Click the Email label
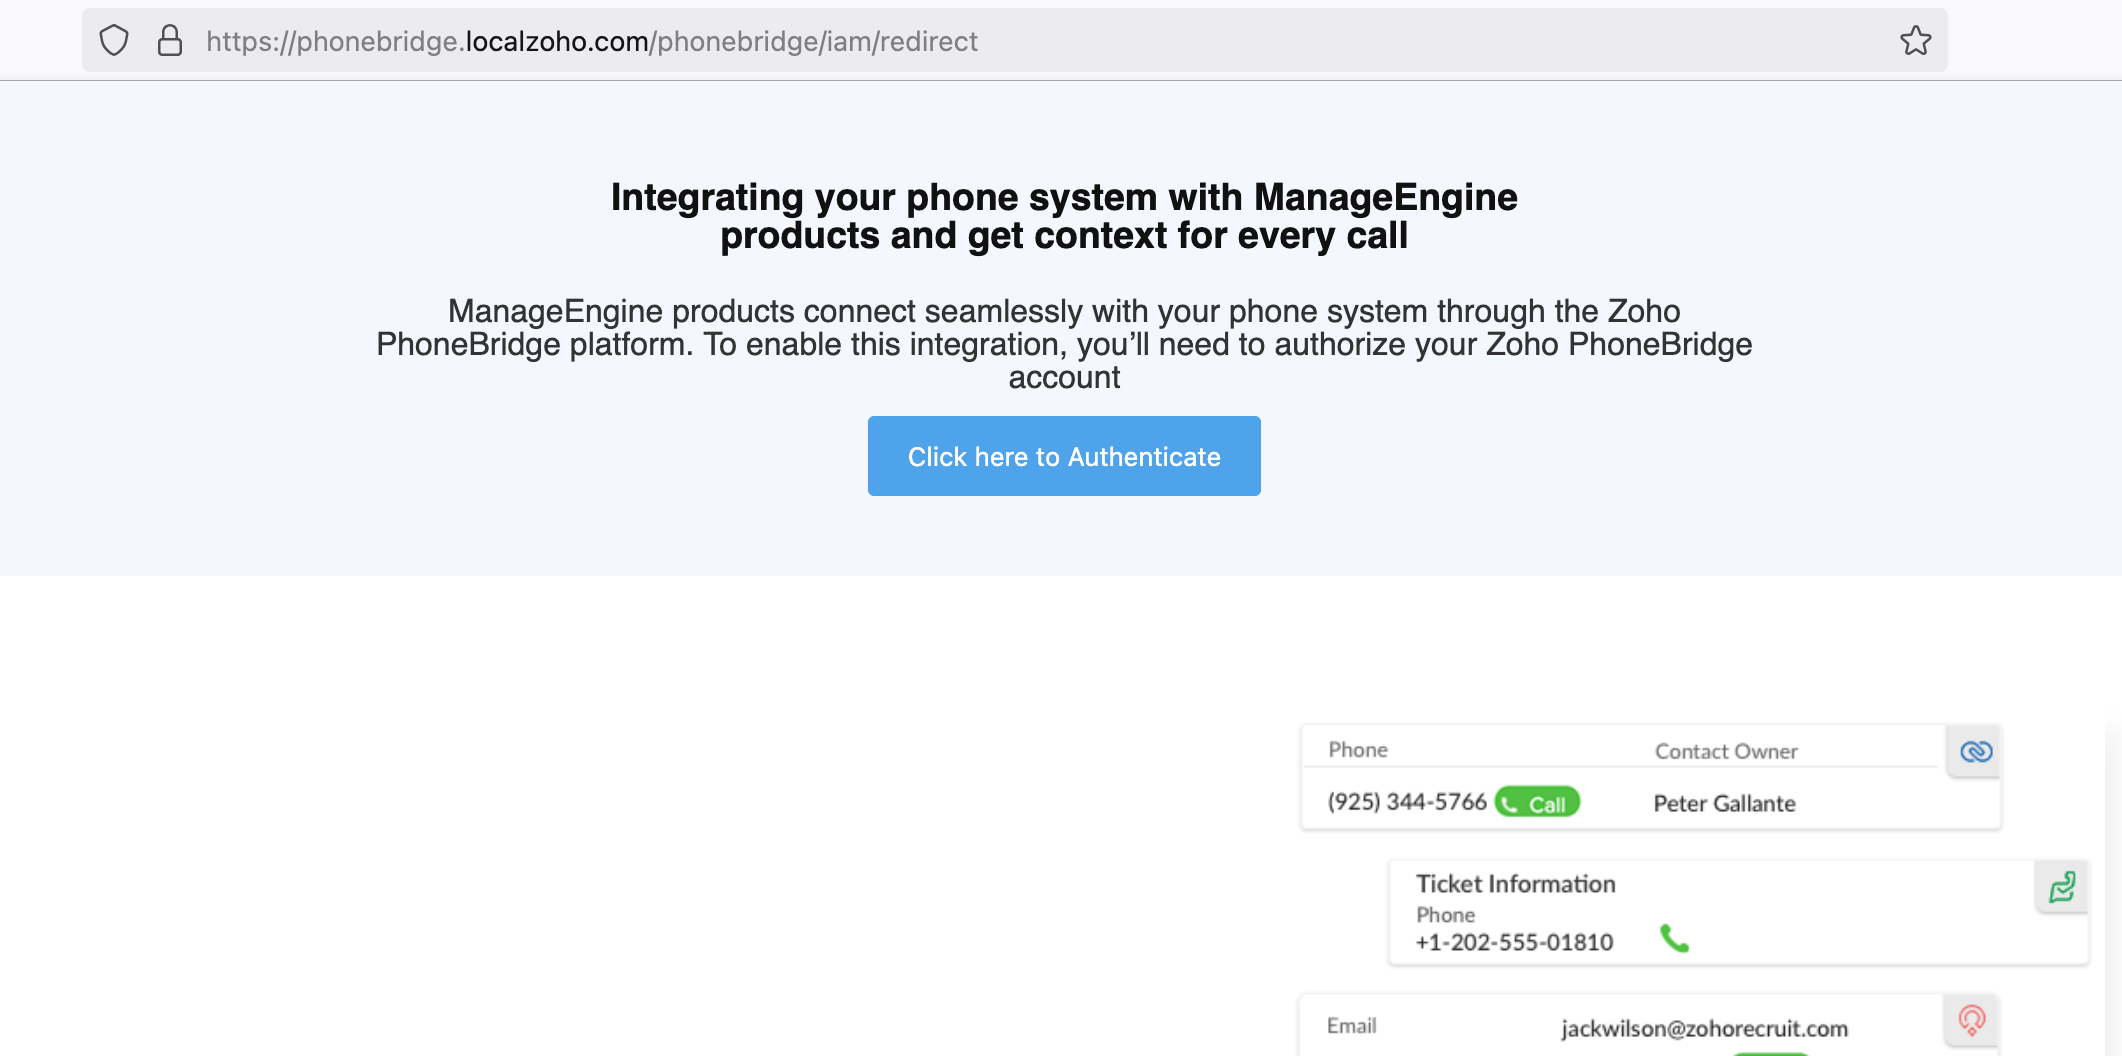Image resolution: width=2122 pixels, height=1056 pixels. tap(1351, 1026)
